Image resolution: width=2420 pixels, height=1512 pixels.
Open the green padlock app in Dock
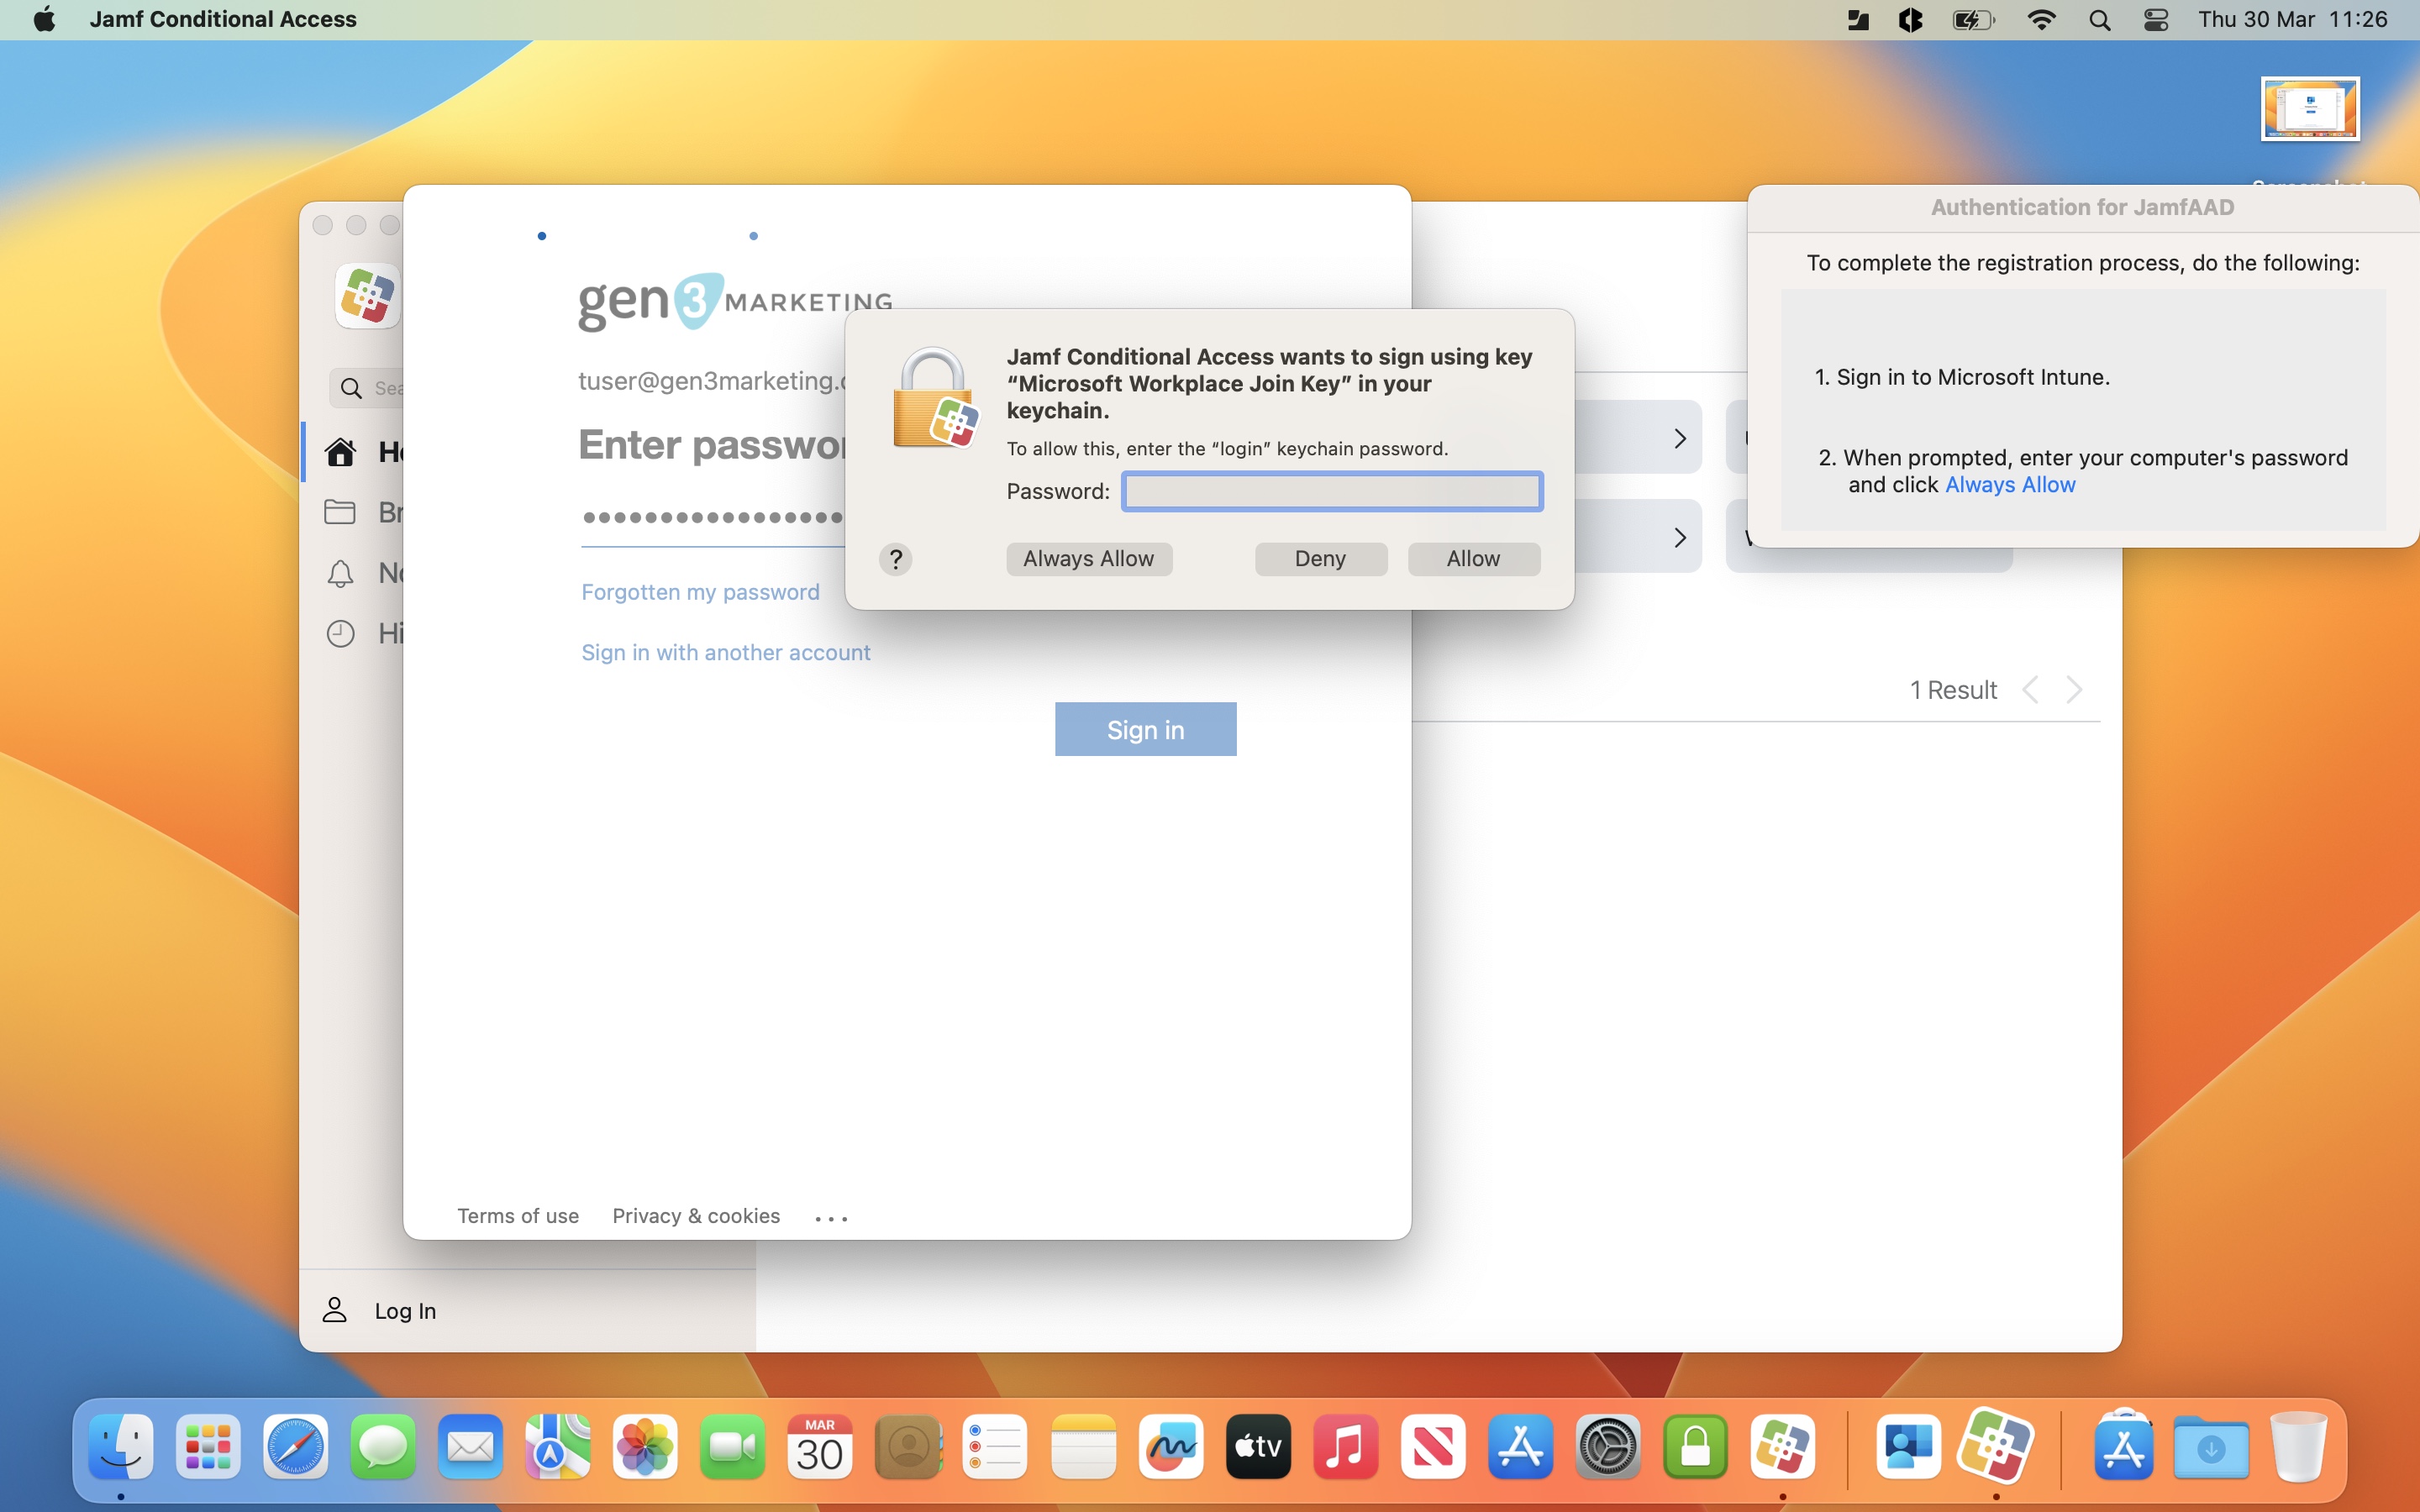[1695, 1447]
